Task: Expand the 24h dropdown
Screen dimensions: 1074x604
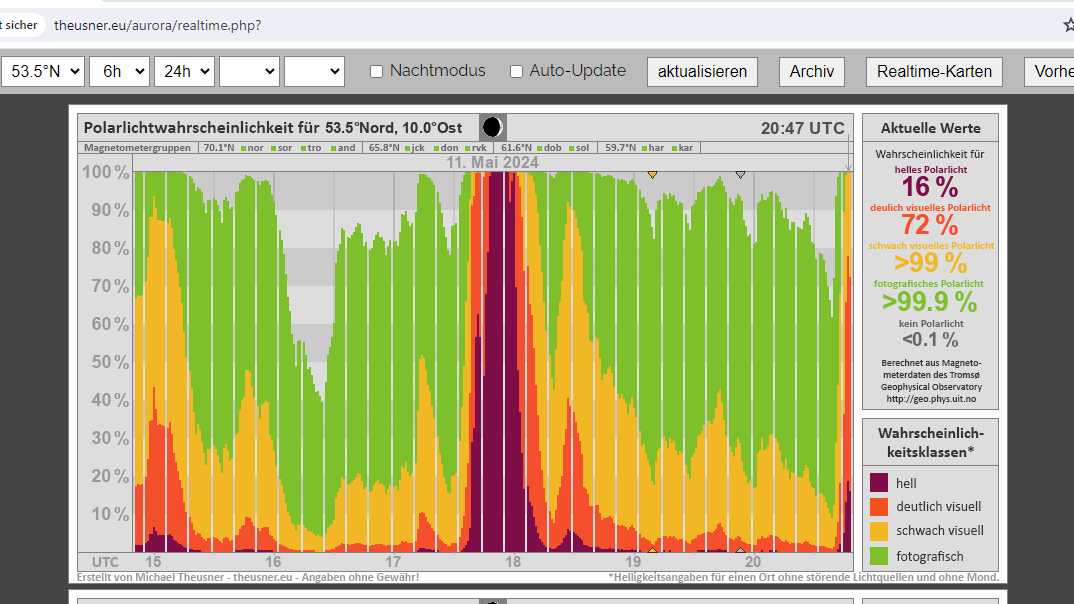Action: point(184,71)
